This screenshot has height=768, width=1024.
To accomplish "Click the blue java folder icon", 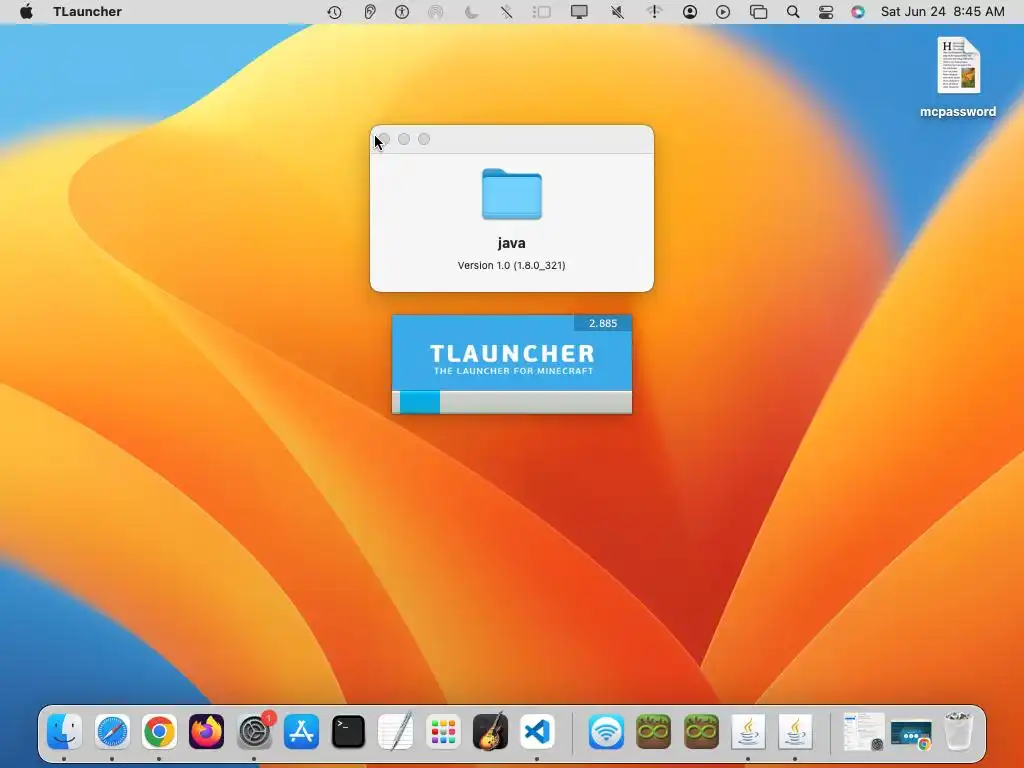I will [511, 194].
